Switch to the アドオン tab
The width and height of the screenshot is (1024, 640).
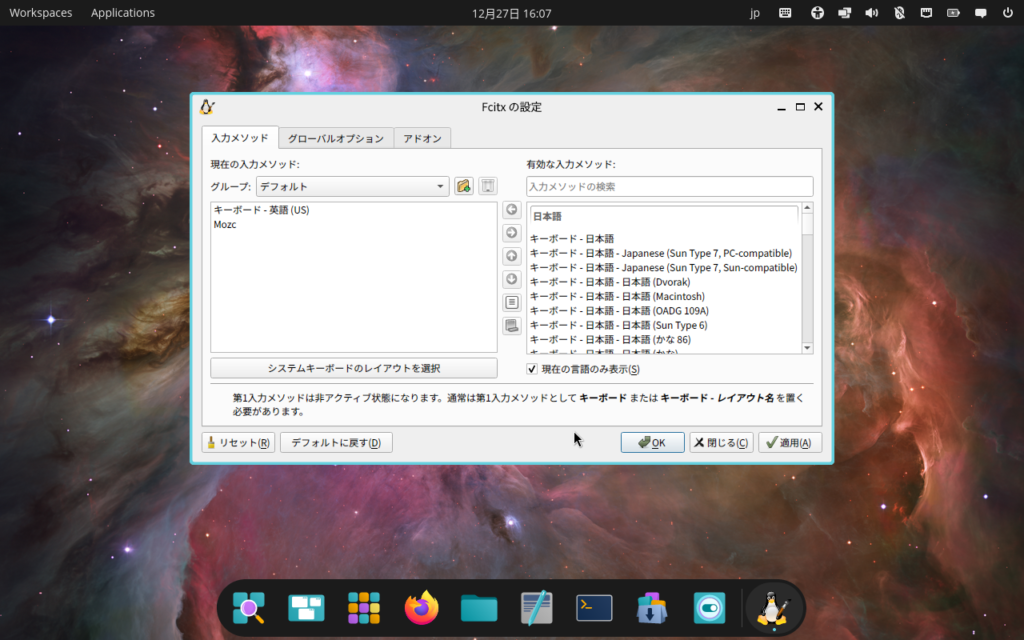pyautogui.click(x=422, y=138)
